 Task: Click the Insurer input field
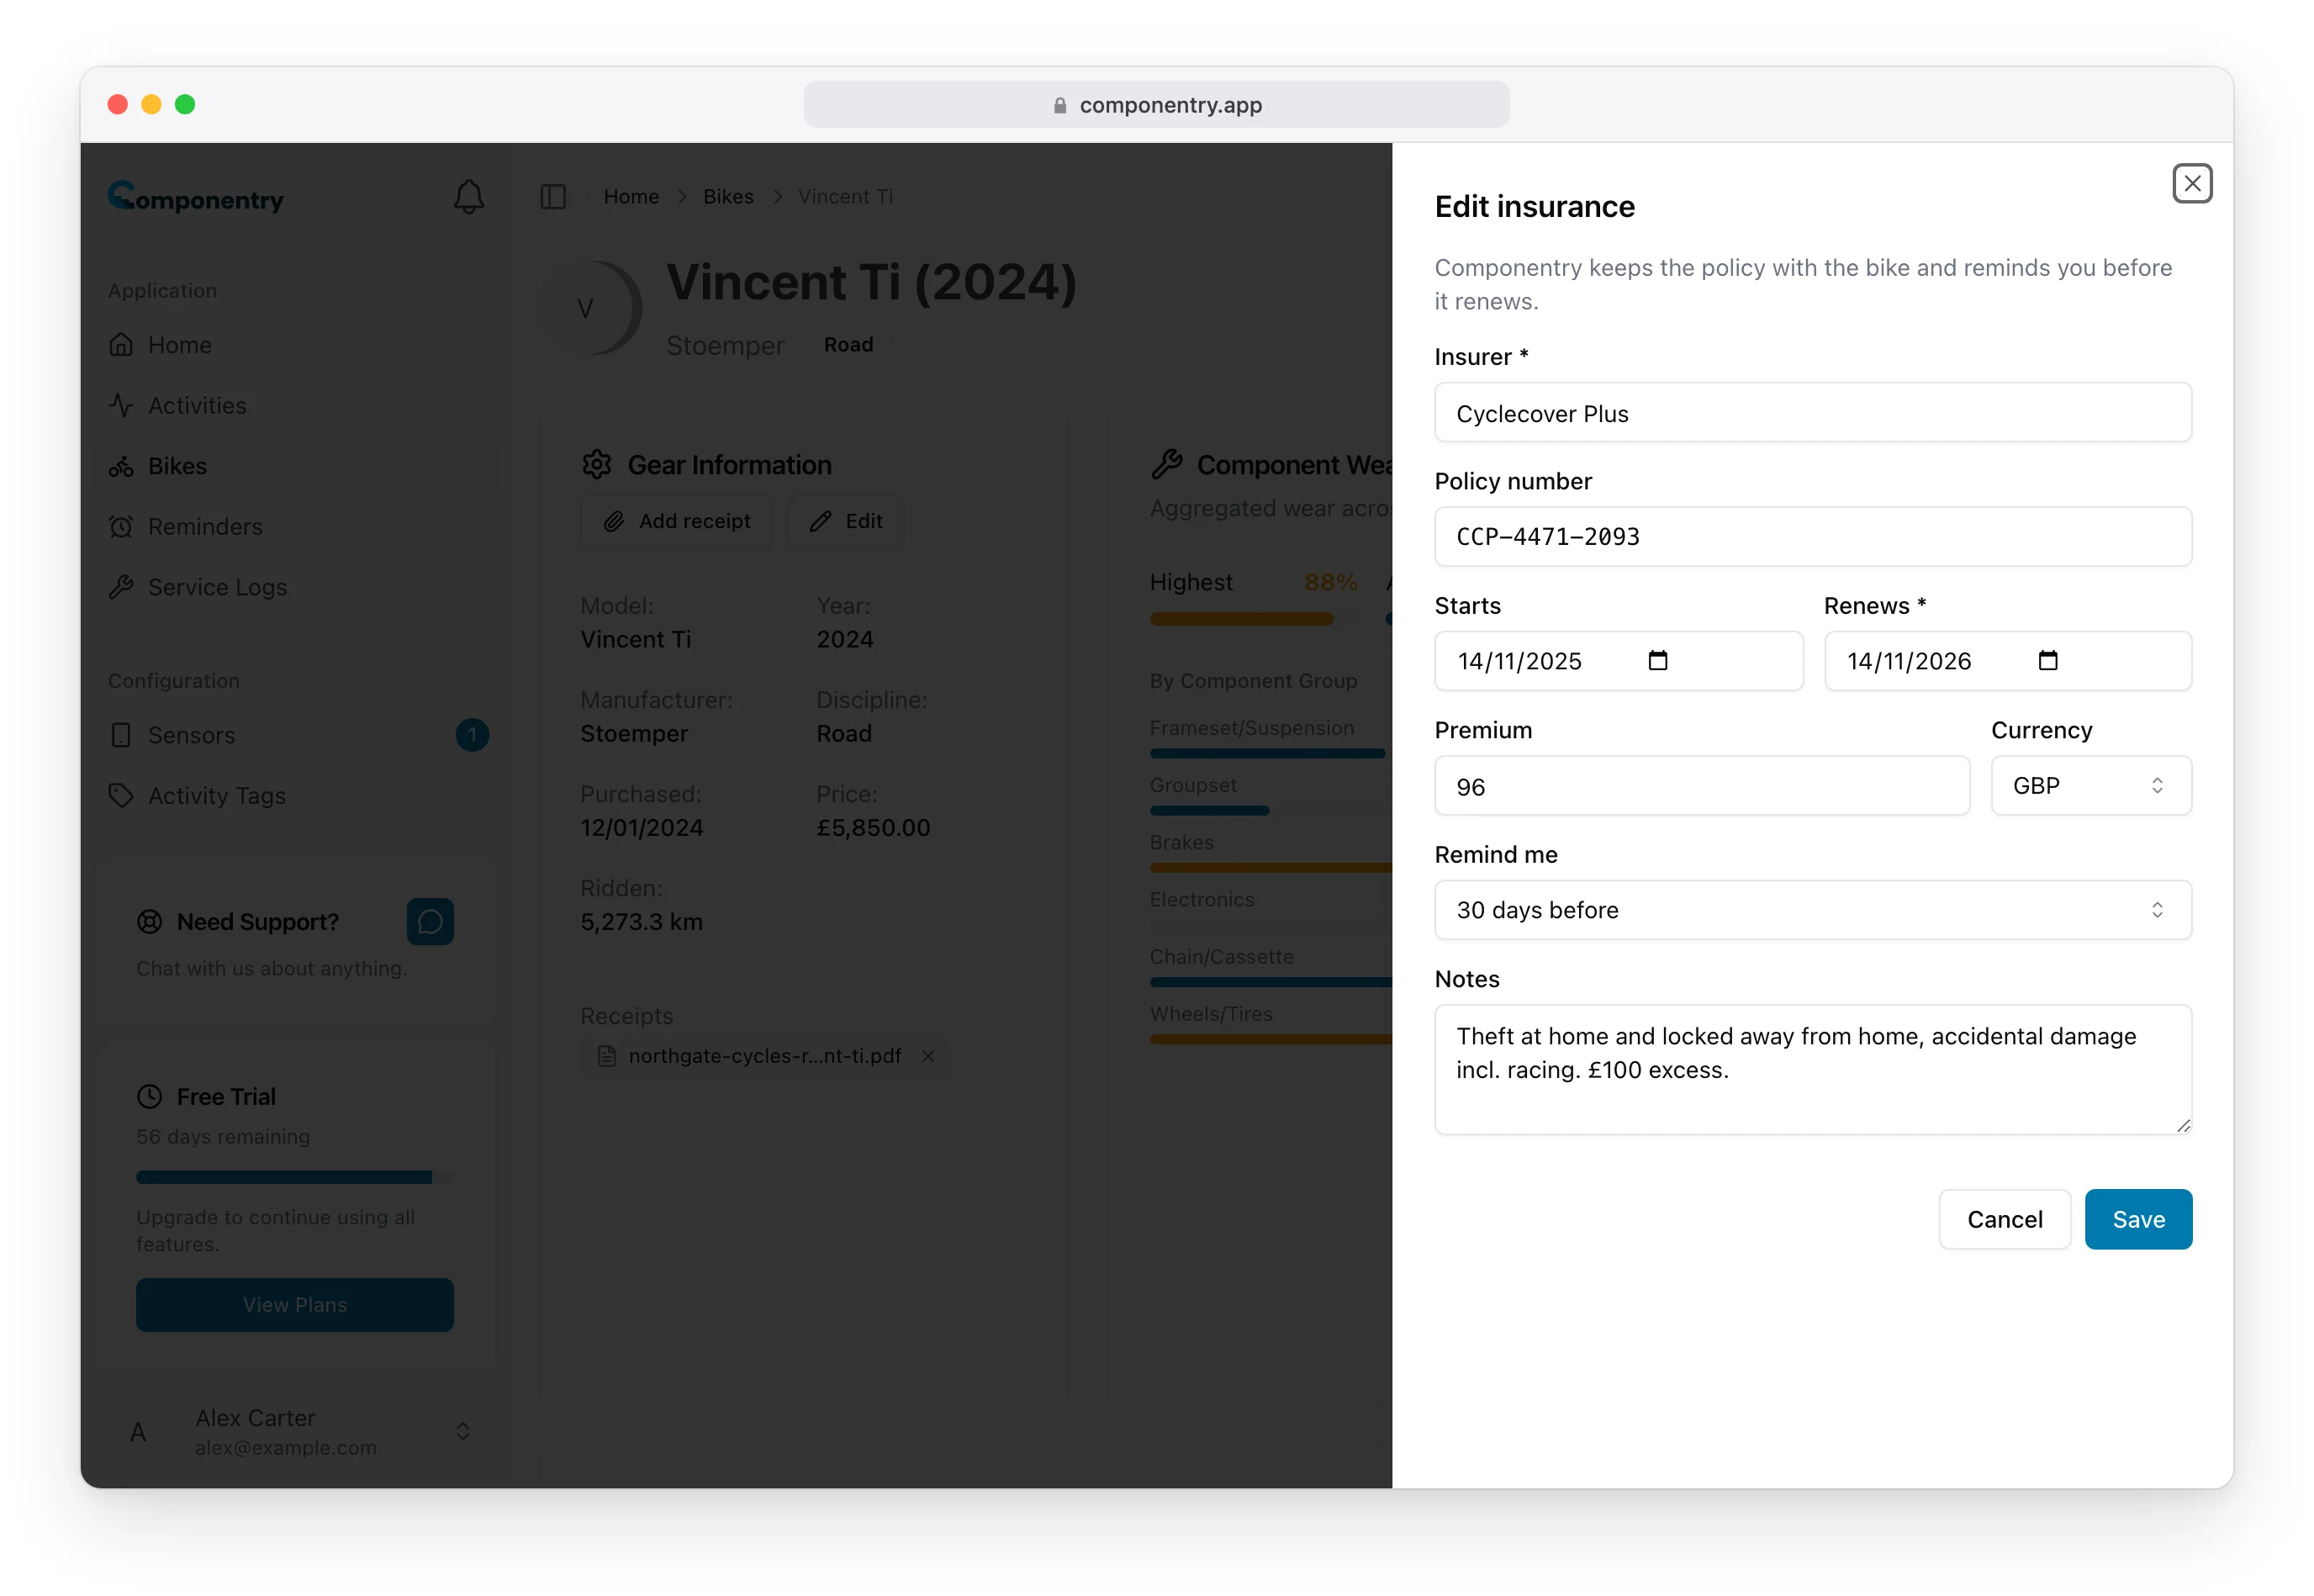1812,413
